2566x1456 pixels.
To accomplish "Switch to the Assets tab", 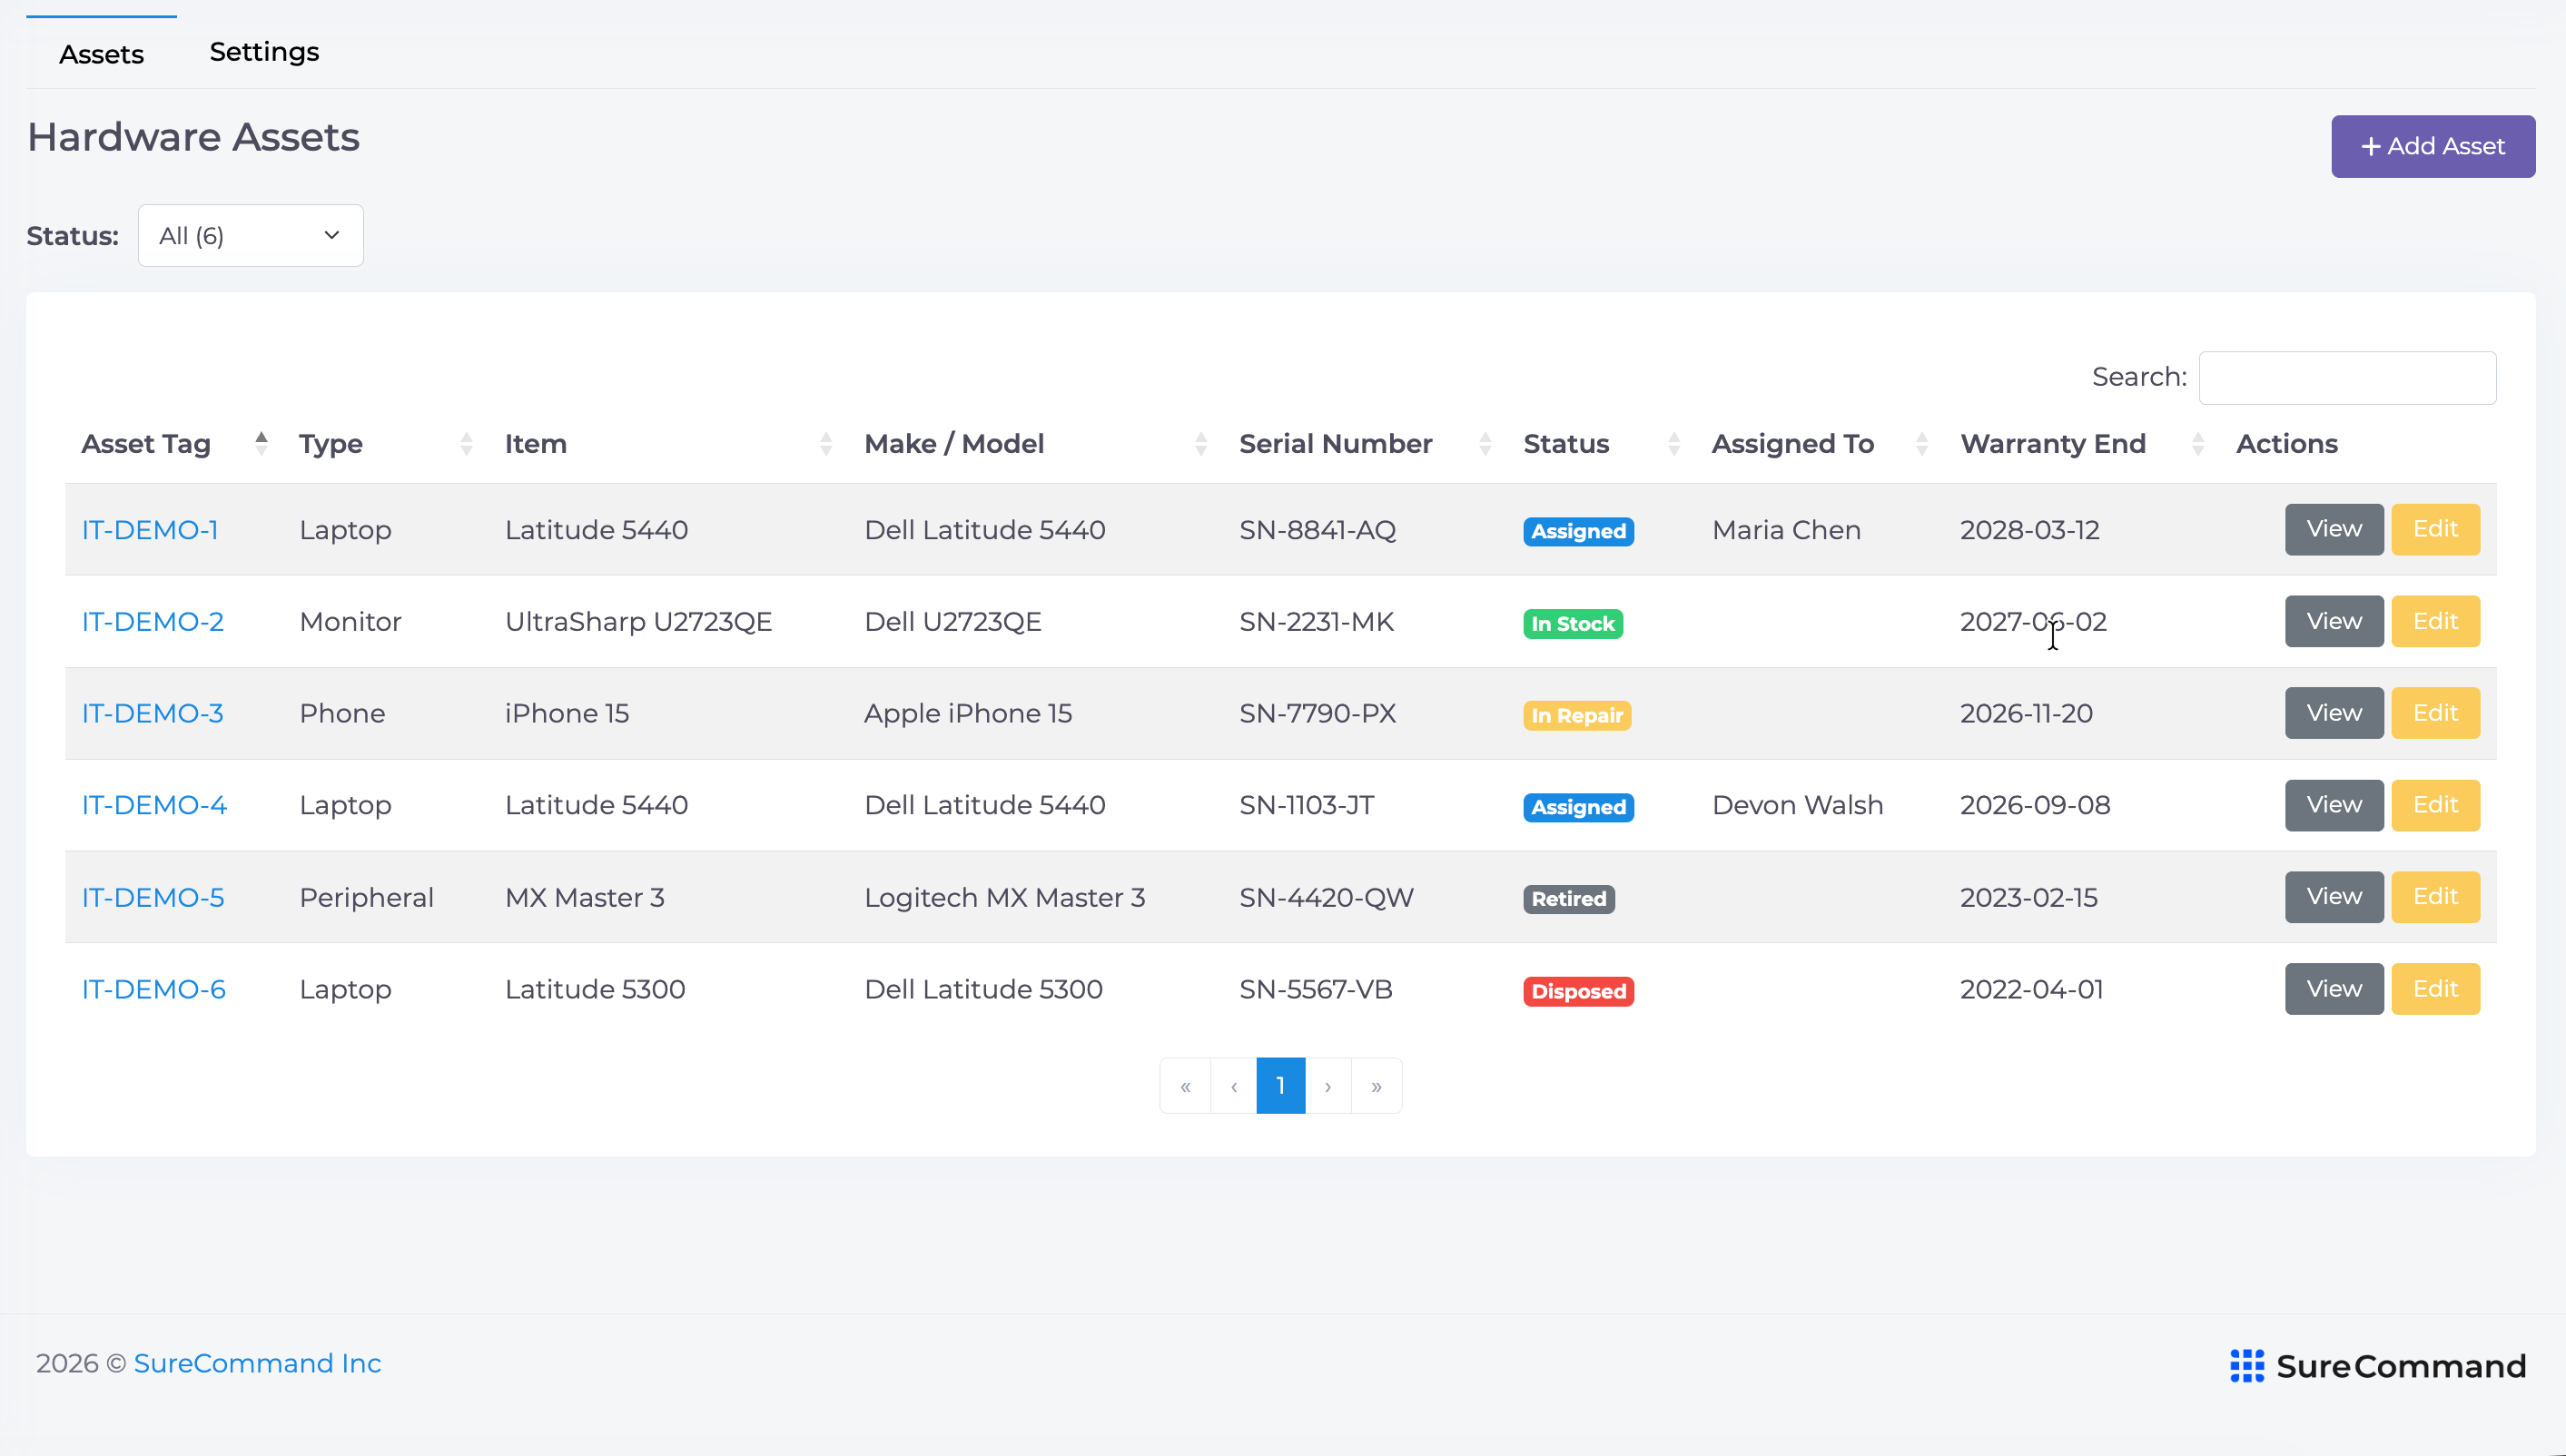I will tap(102, 54).
